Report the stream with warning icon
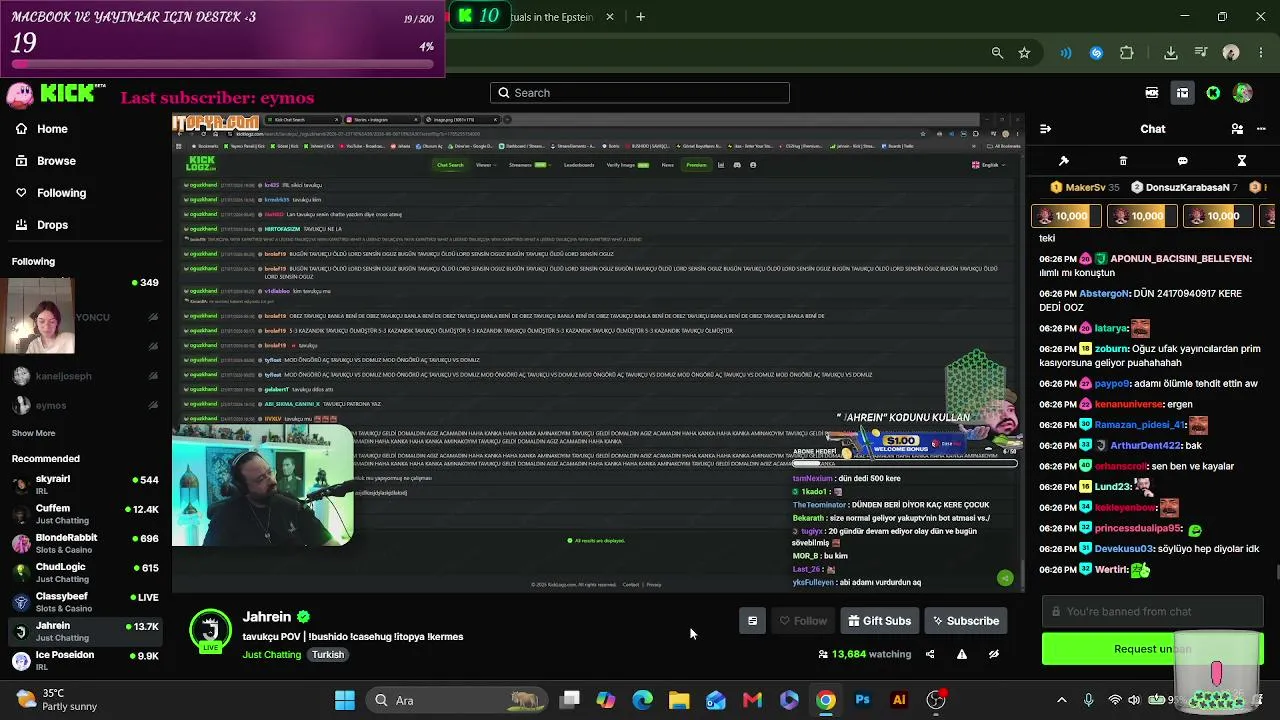 962,654
